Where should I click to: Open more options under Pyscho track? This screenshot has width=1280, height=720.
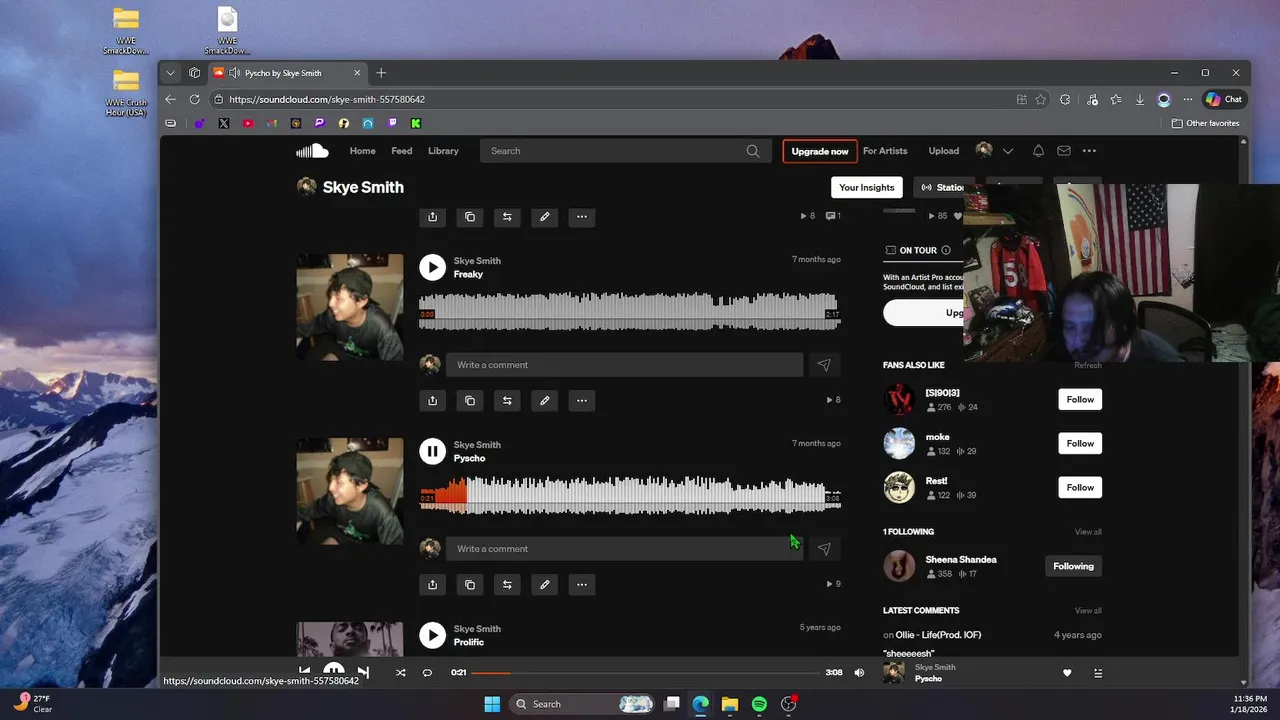point(582,585)
